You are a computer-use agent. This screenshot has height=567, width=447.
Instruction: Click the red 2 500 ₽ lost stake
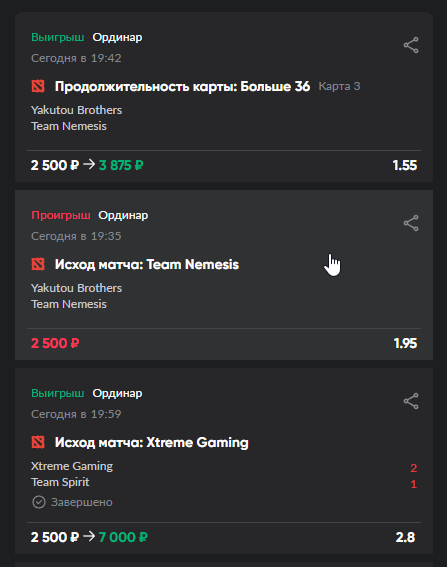[x=55, y=343]
